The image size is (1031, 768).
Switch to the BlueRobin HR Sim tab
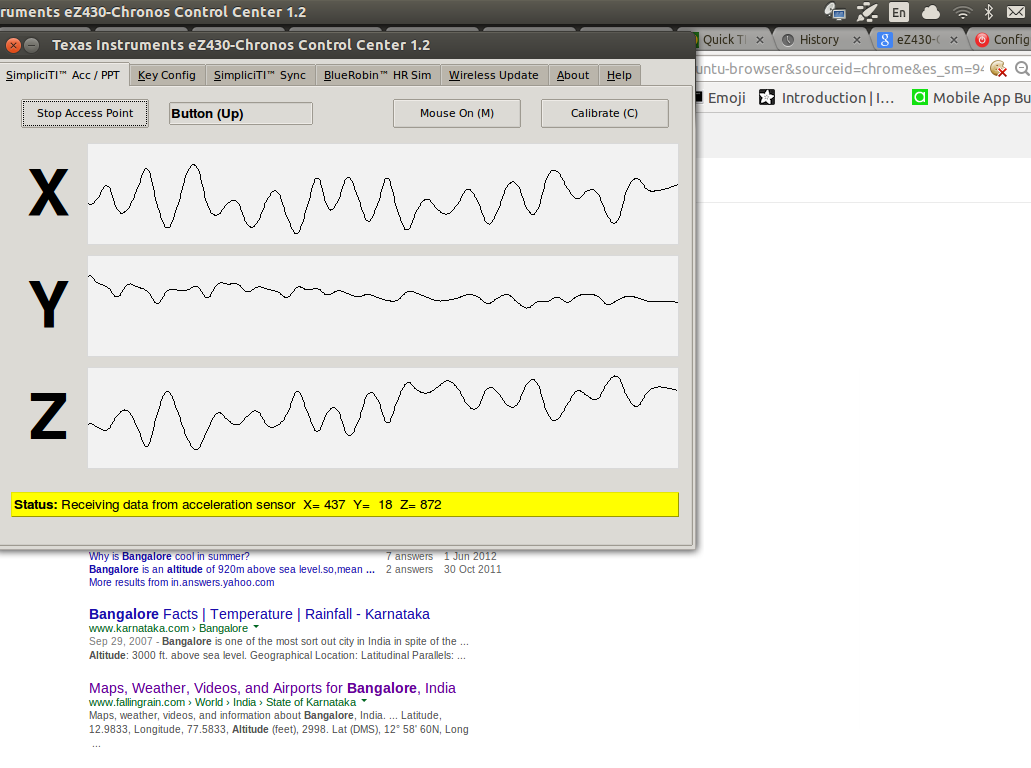pos(377,75)
